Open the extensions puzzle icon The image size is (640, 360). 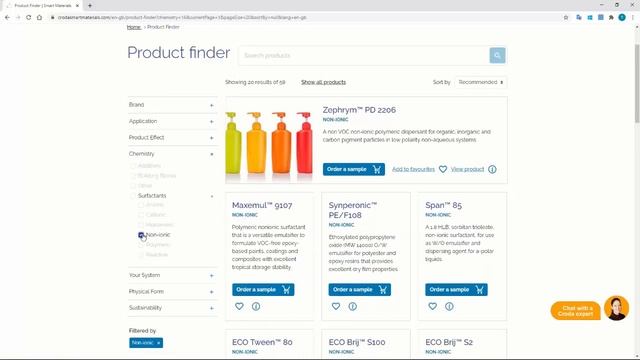pyautogui.click(x=611, y=18)
